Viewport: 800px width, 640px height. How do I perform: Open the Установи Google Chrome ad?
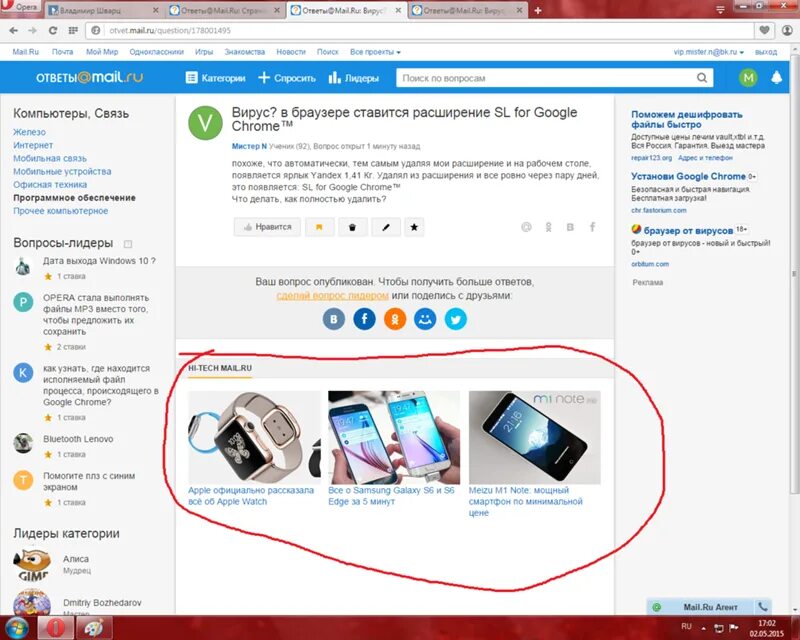coord(688,177)
